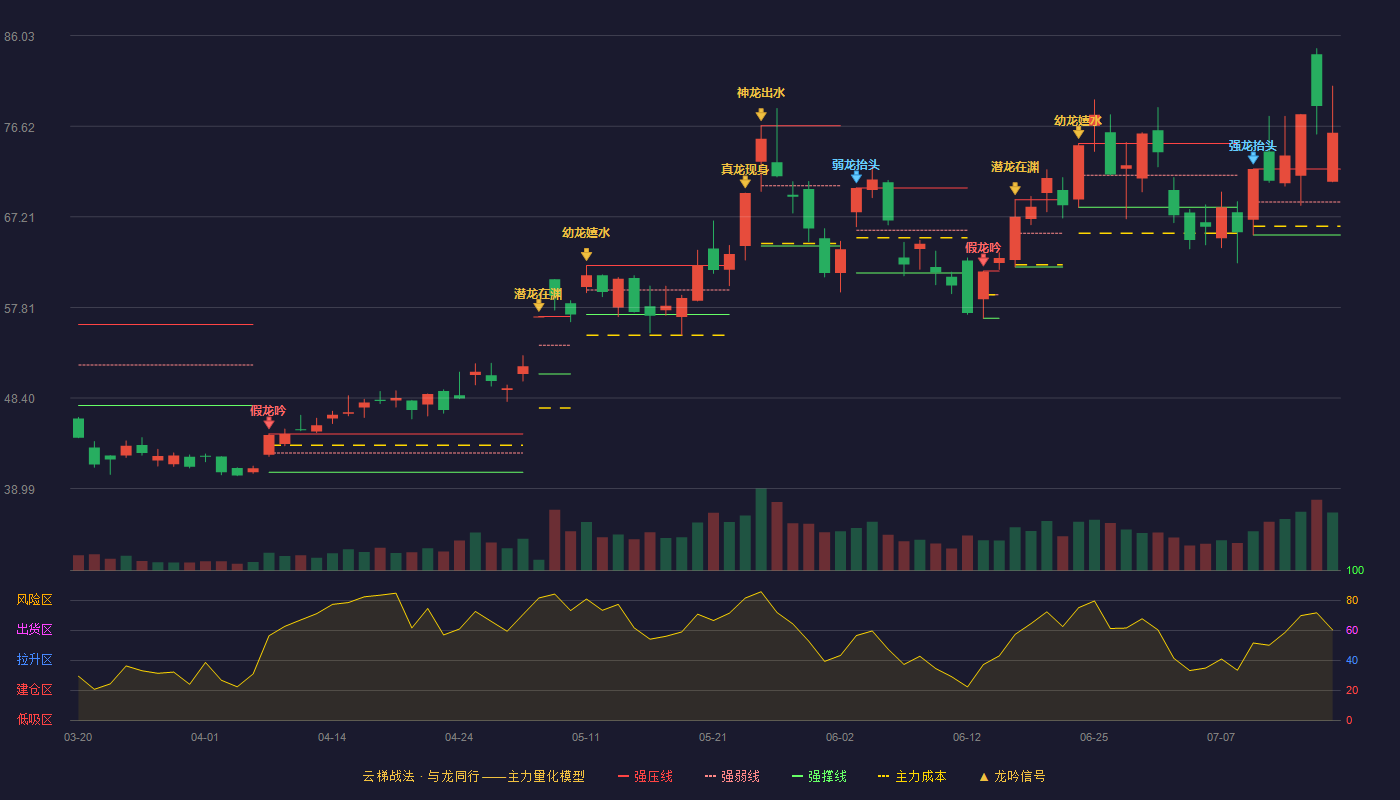Click the white horizontal line near 48.40
The image size is (1400, 800).
click(165, 405)
